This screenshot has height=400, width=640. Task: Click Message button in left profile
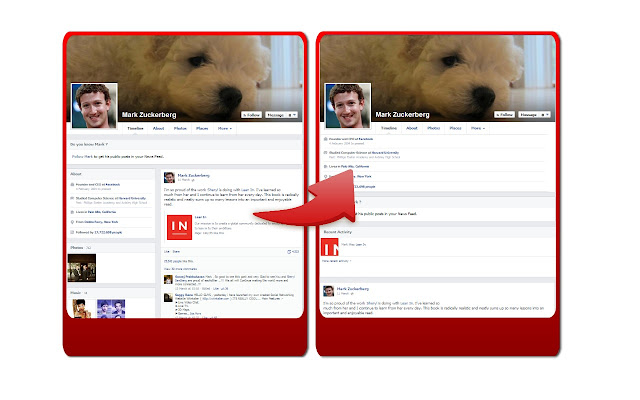[x=276, y=115]
